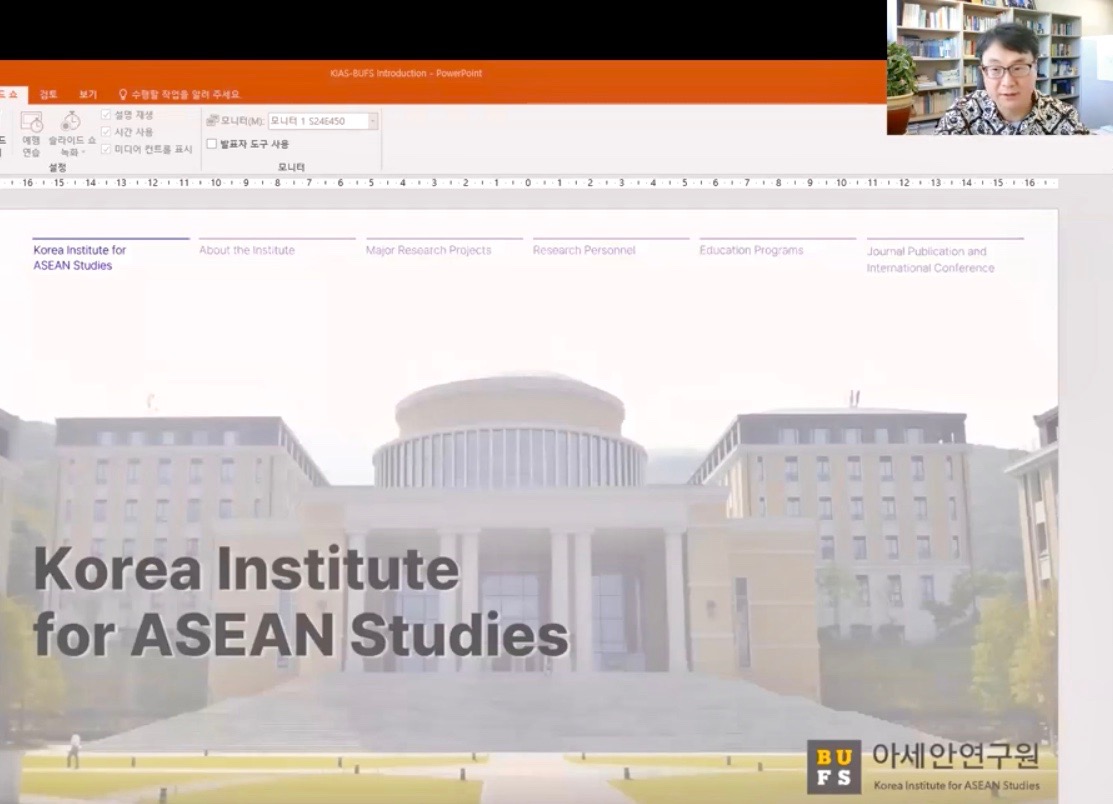The width and height of the screenshot is (1113, 804).
Task: Click the BUFS logo on slide
Action: click(833, 767)
